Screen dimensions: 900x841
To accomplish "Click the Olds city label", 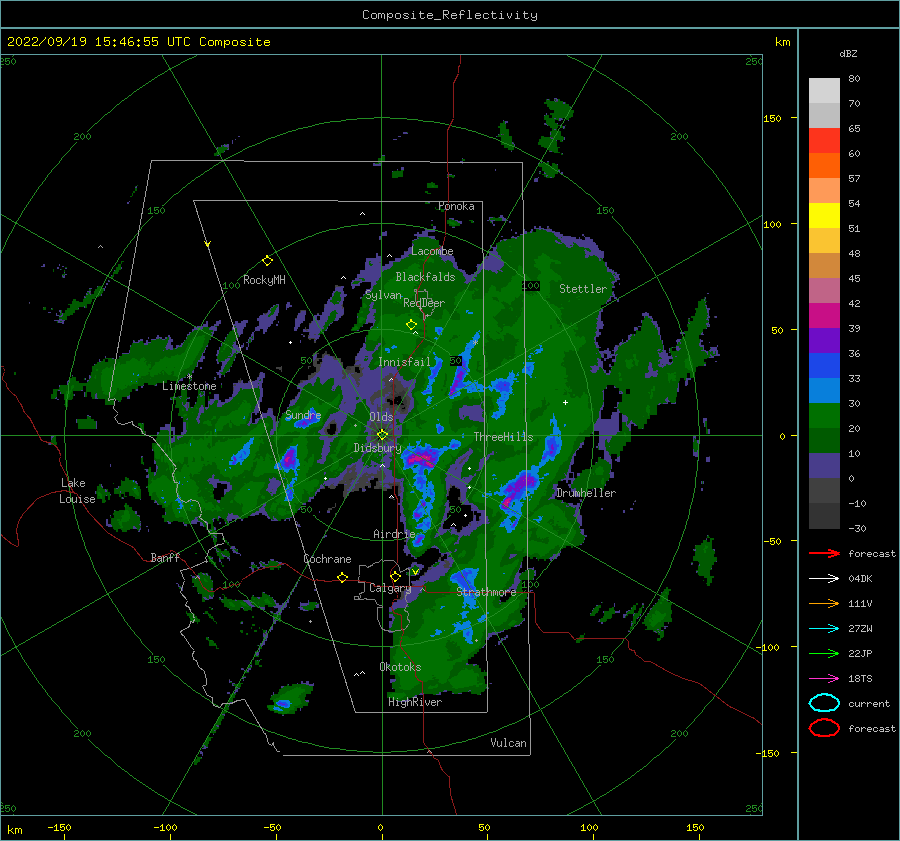I will [381, 417].
